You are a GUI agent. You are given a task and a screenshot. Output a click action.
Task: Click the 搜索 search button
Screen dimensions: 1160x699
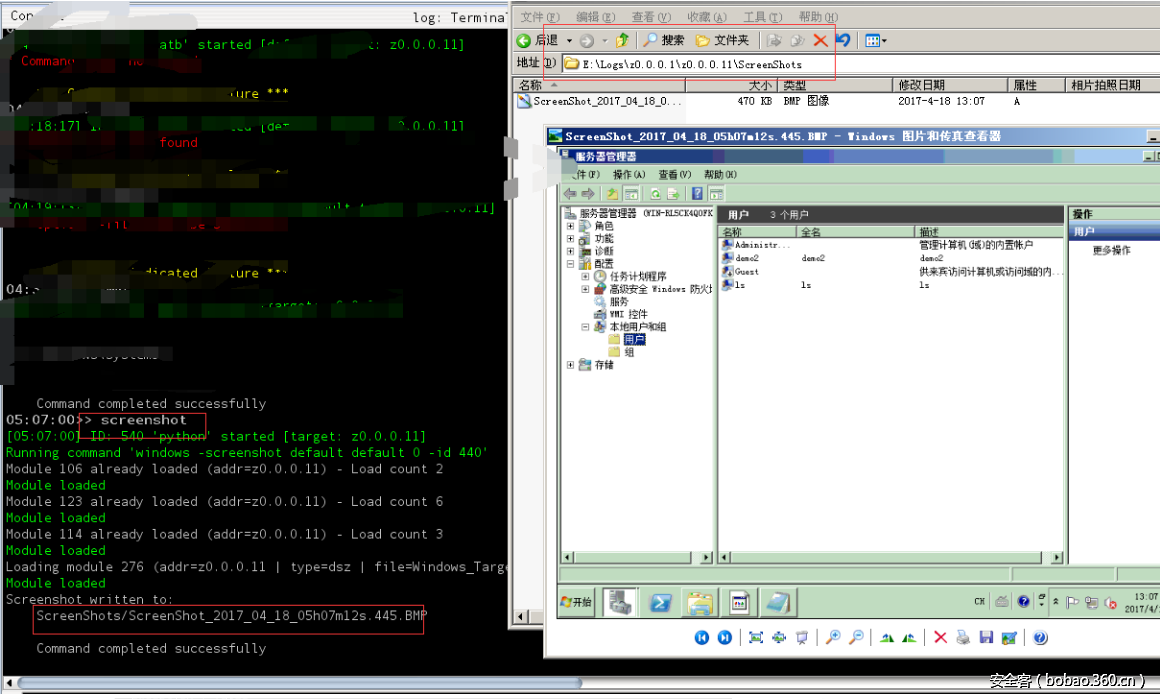click(x=663, y=41)
